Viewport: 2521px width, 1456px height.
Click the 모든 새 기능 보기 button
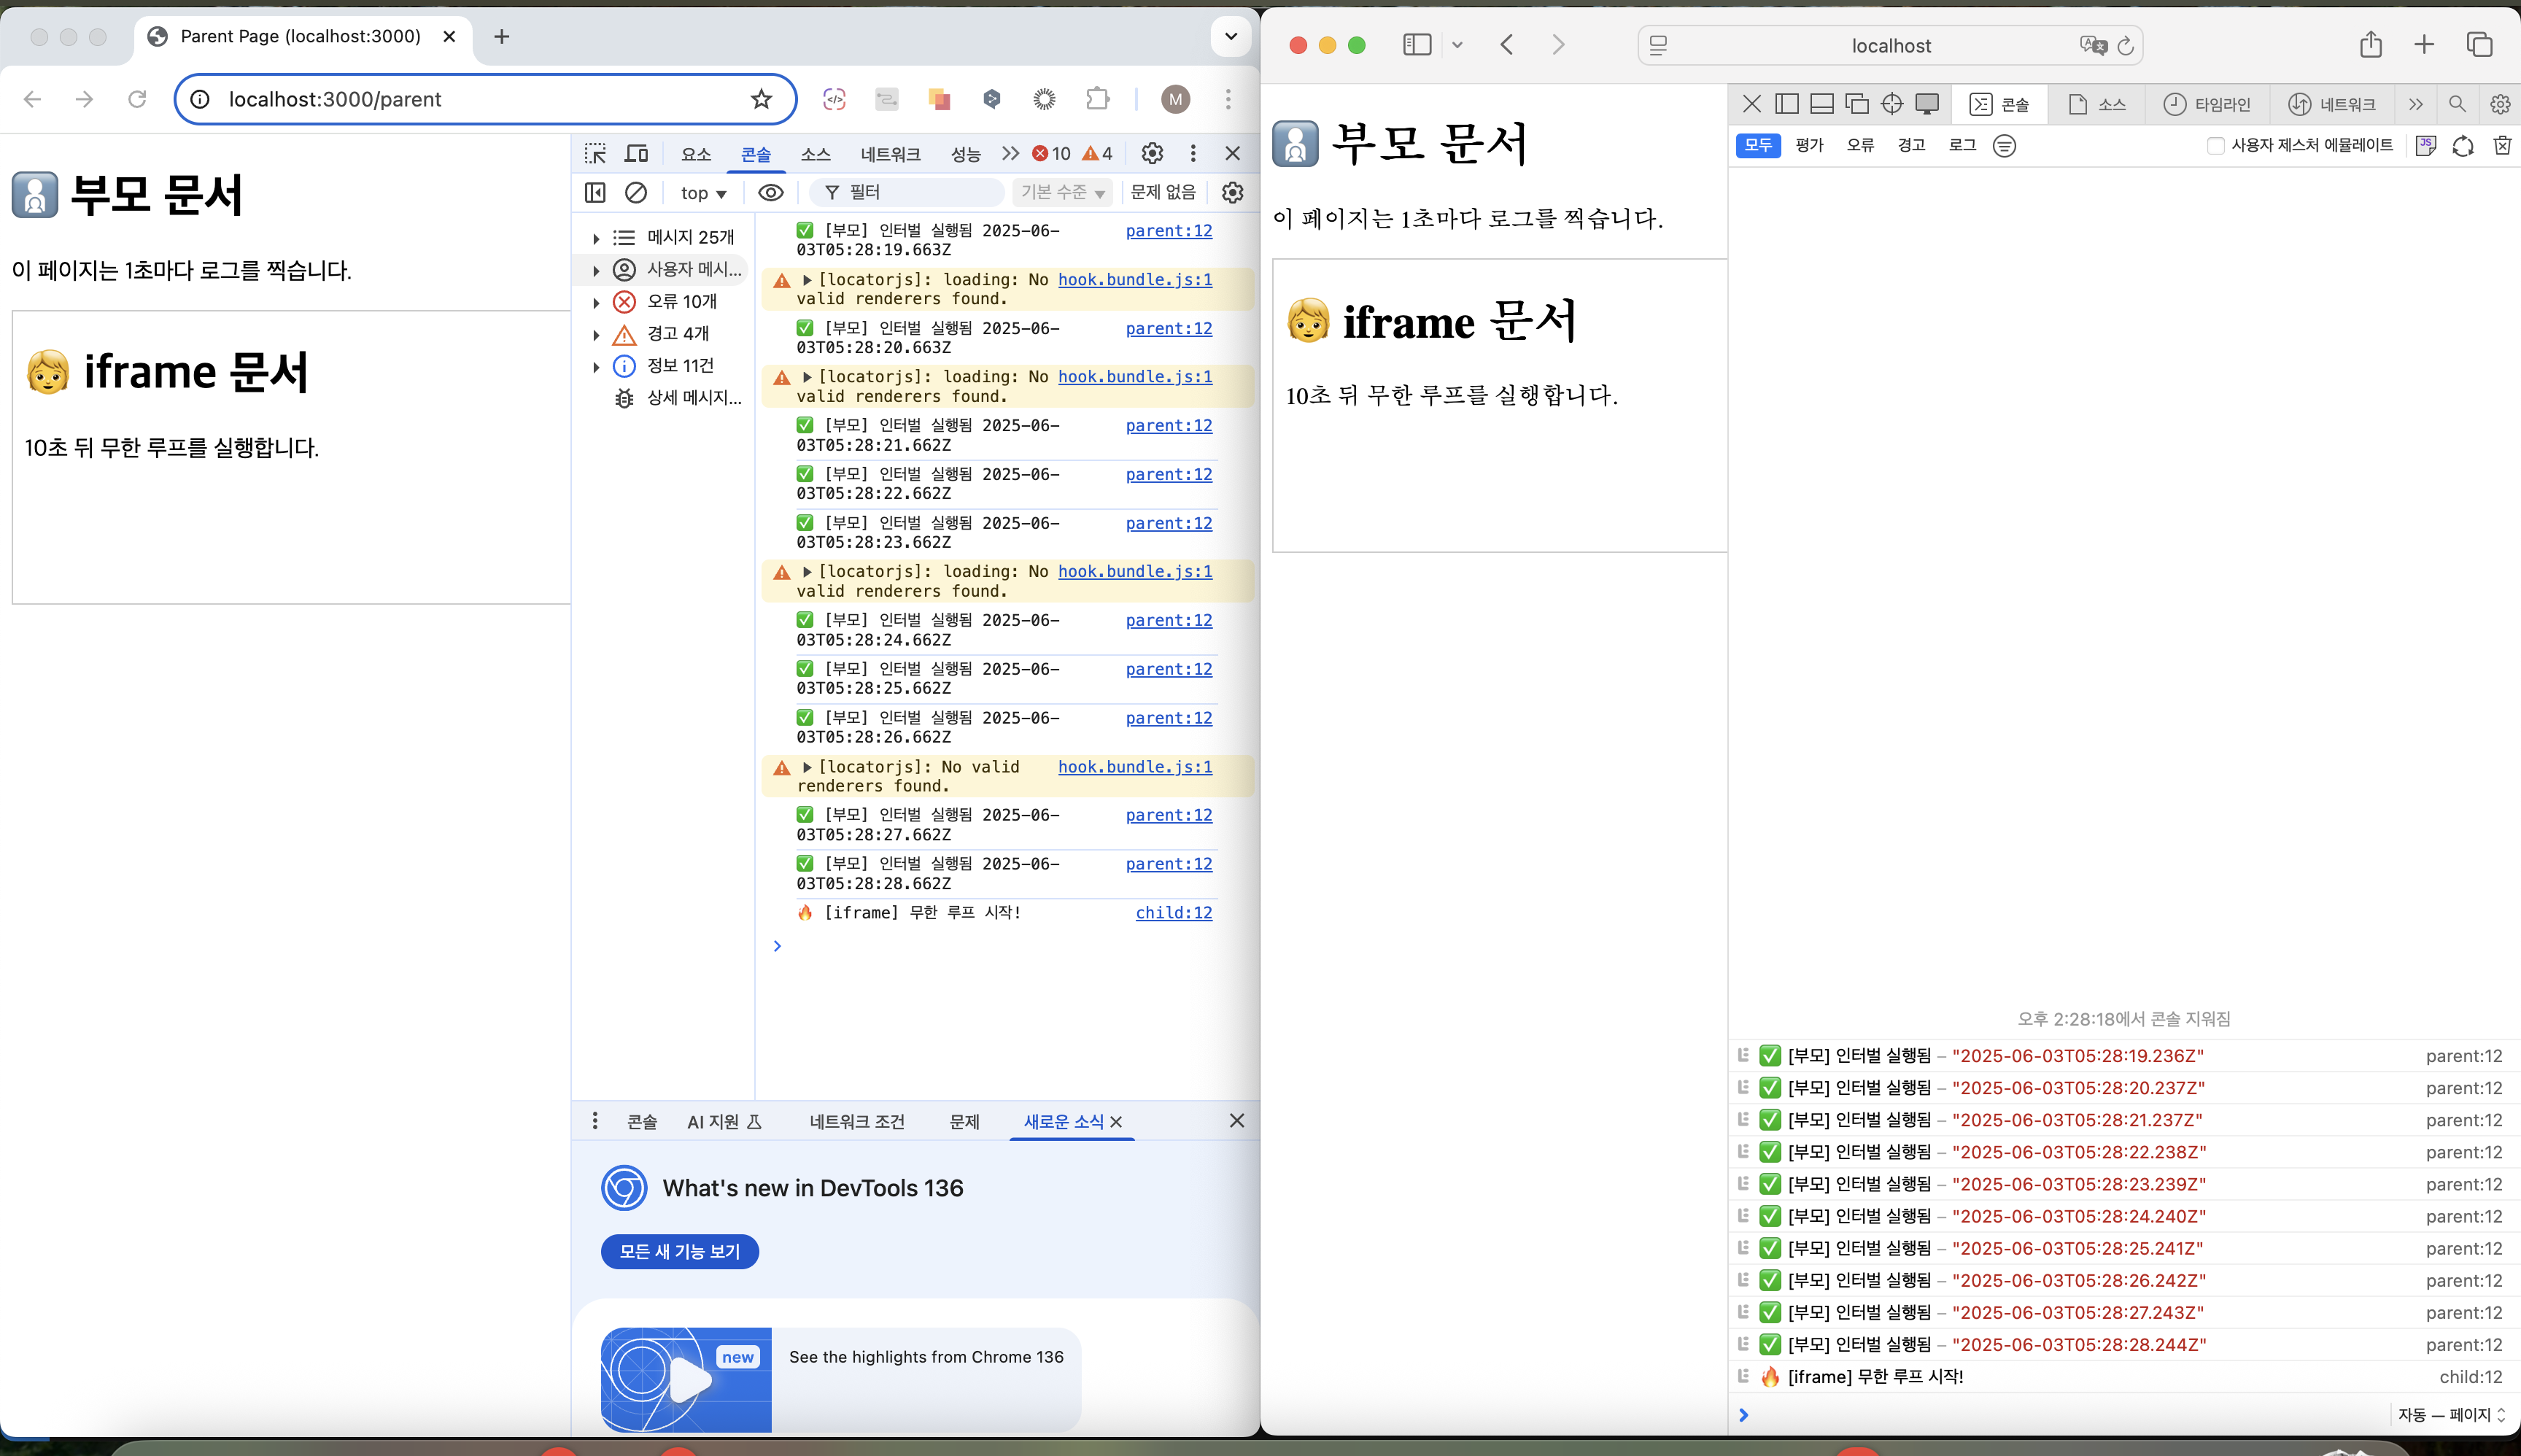pyautogui.click(x=679, y=1251)
